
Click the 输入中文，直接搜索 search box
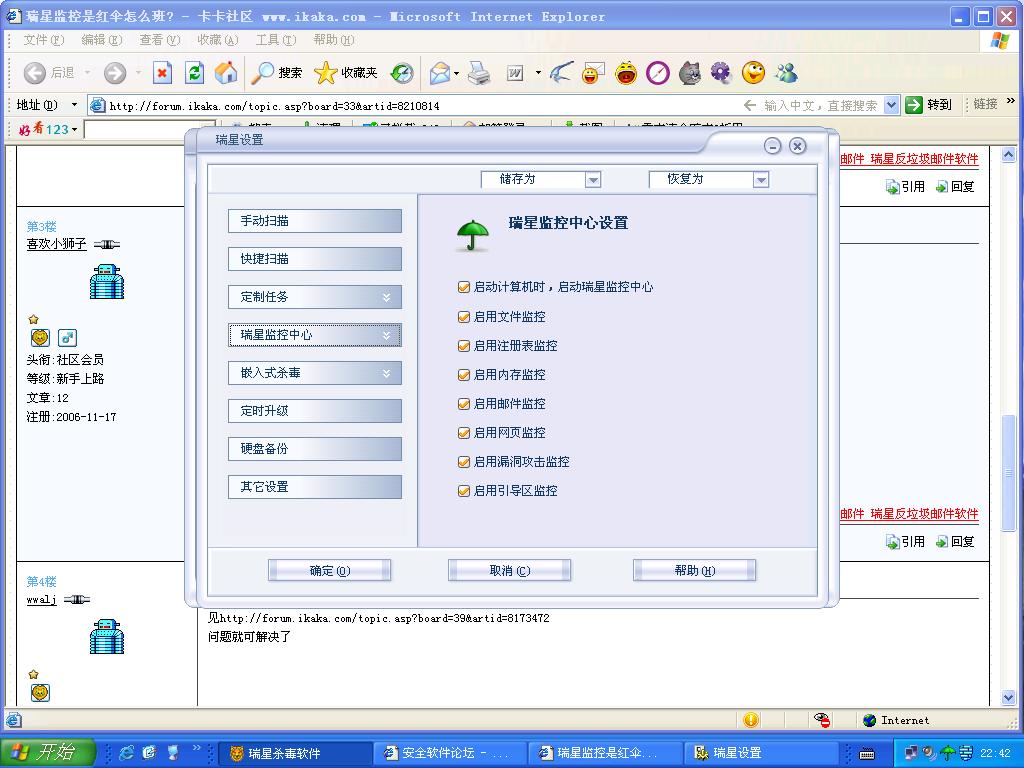tap(820, 105)
